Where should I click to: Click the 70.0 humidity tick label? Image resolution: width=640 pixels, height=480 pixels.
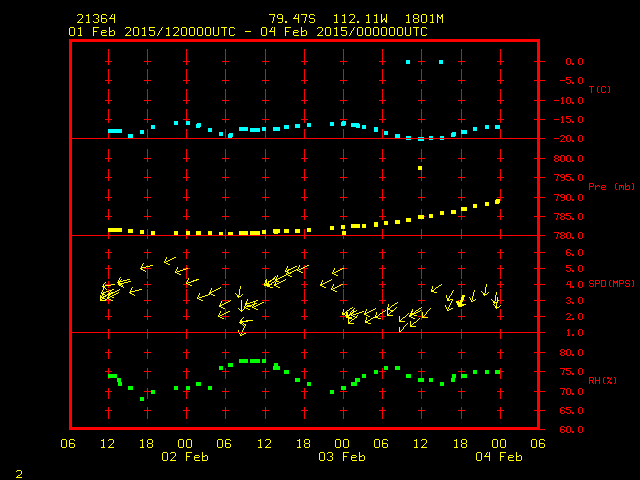[571, 392]
